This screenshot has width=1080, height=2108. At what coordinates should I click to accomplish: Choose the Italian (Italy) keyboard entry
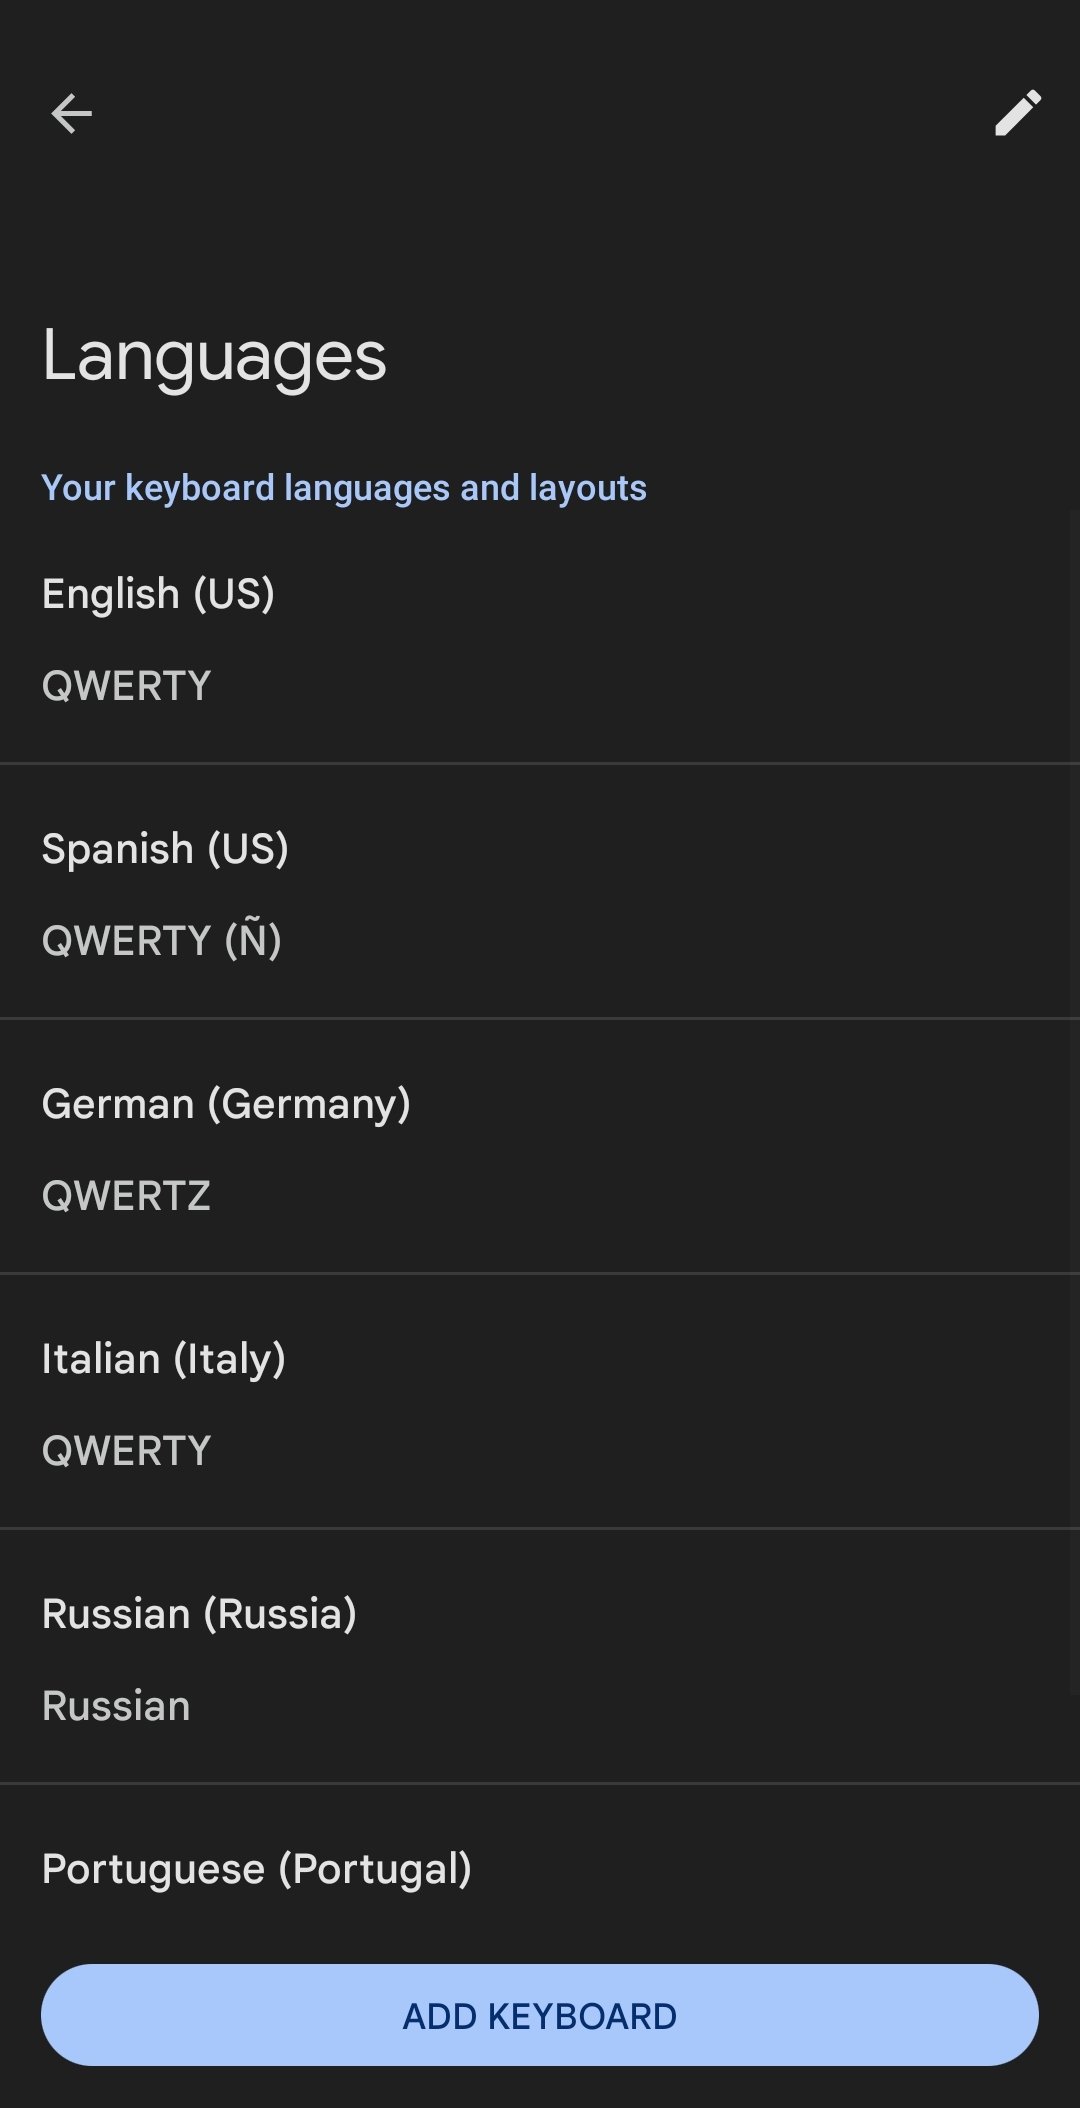click(x=540, y=1402)
